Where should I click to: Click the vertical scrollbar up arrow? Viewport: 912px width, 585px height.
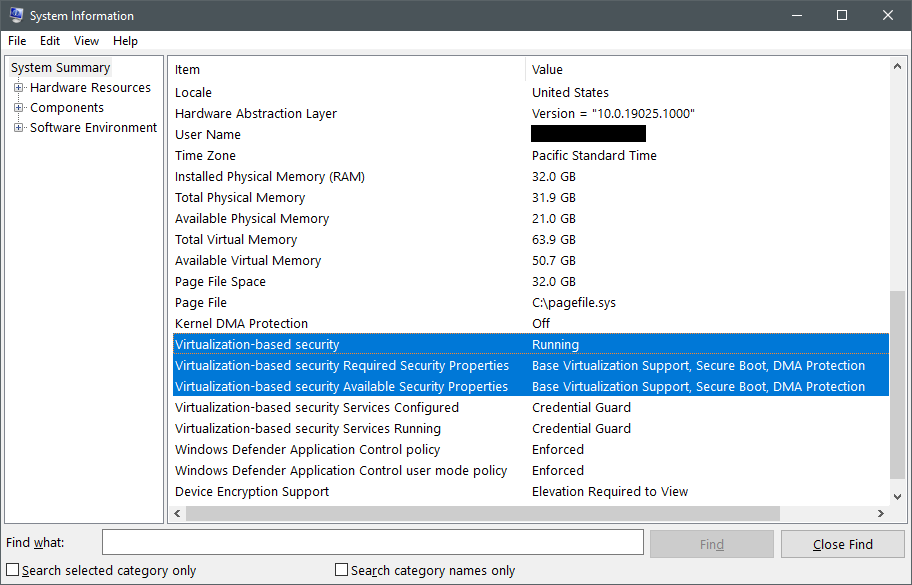click(898, 67)
